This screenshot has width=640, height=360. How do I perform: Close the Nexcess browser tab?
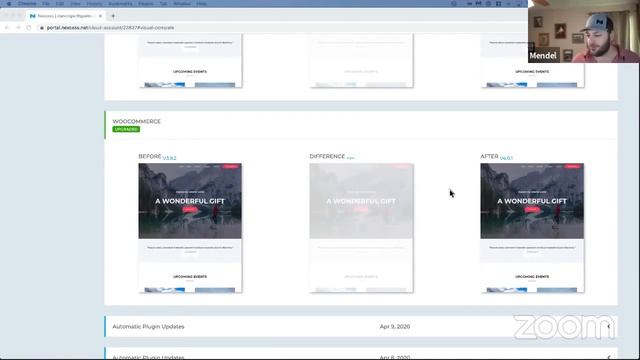[100, 16]
